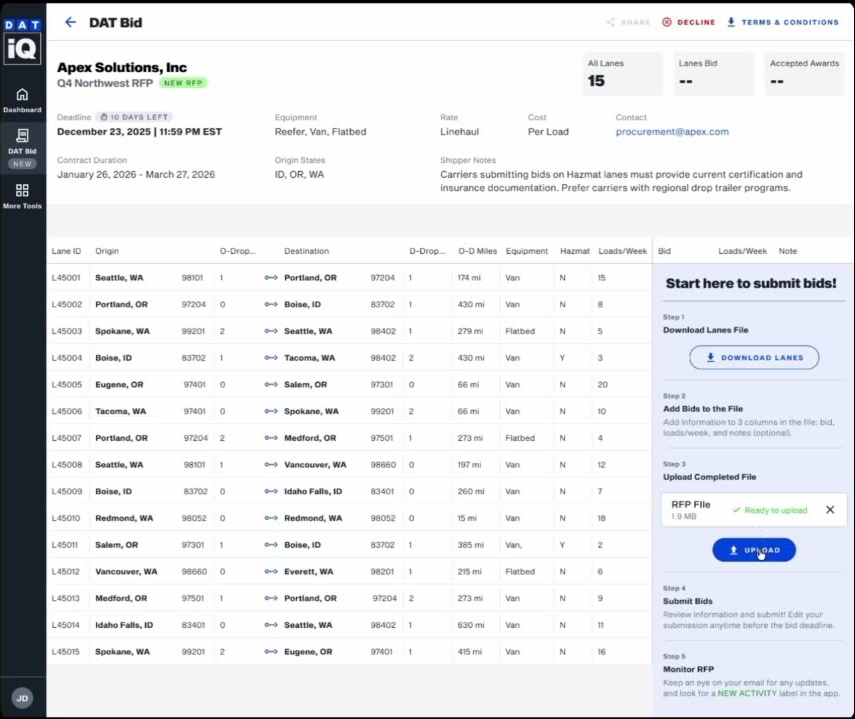855x719 pixels.
Task: Click the DAT iQ logo
Action: point(22,42)
